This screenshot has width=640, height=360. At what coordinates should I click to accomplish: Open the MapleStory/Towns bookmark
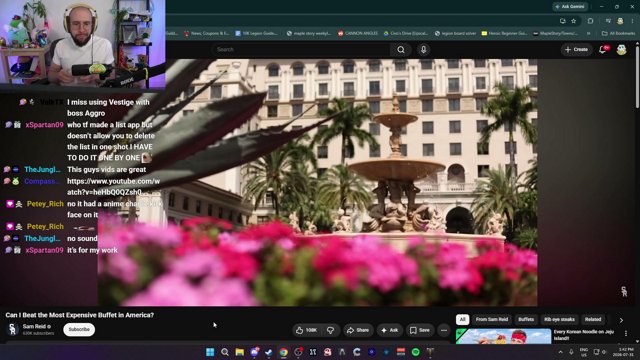[x=556, y=33]
